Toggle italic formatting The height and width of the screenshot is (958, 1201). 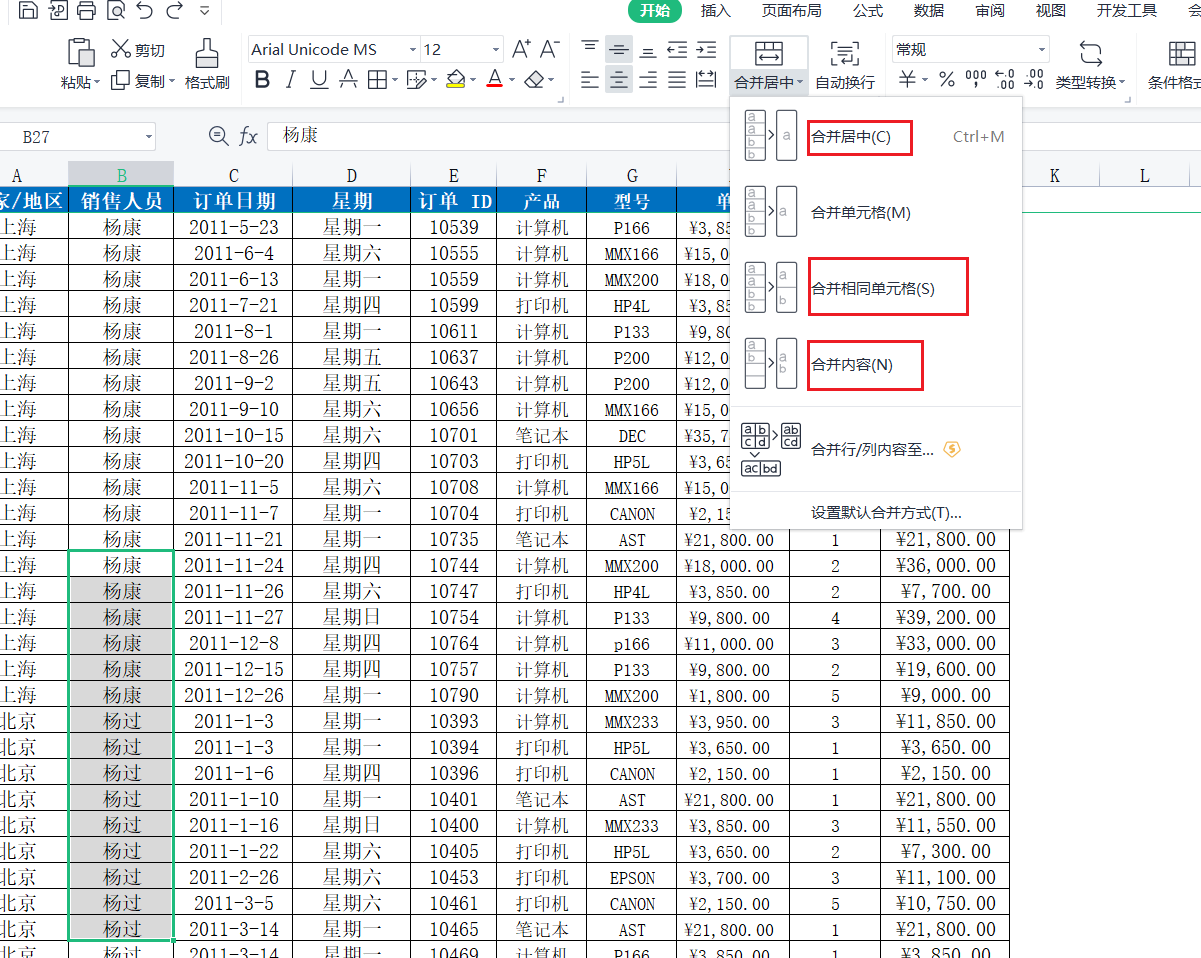[x=291, y=80]
